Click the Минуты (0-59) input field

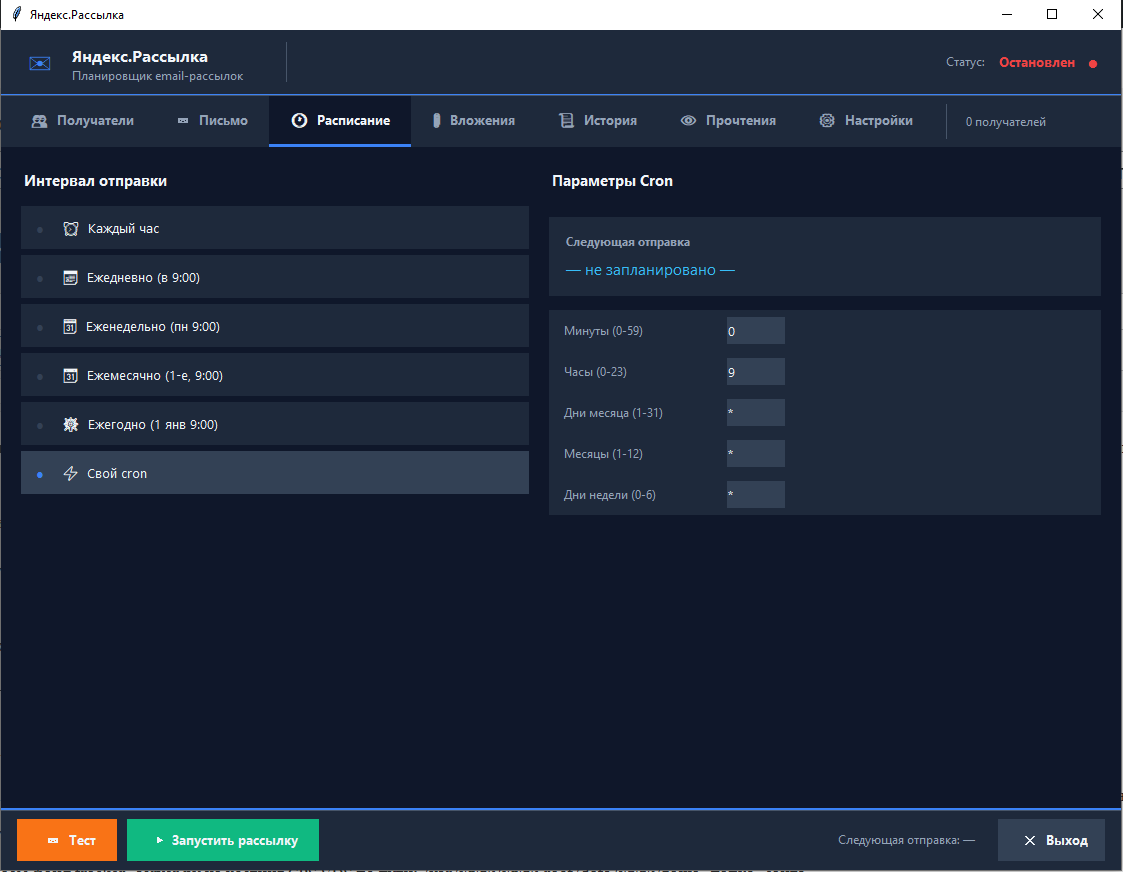[x=755, y=331]
